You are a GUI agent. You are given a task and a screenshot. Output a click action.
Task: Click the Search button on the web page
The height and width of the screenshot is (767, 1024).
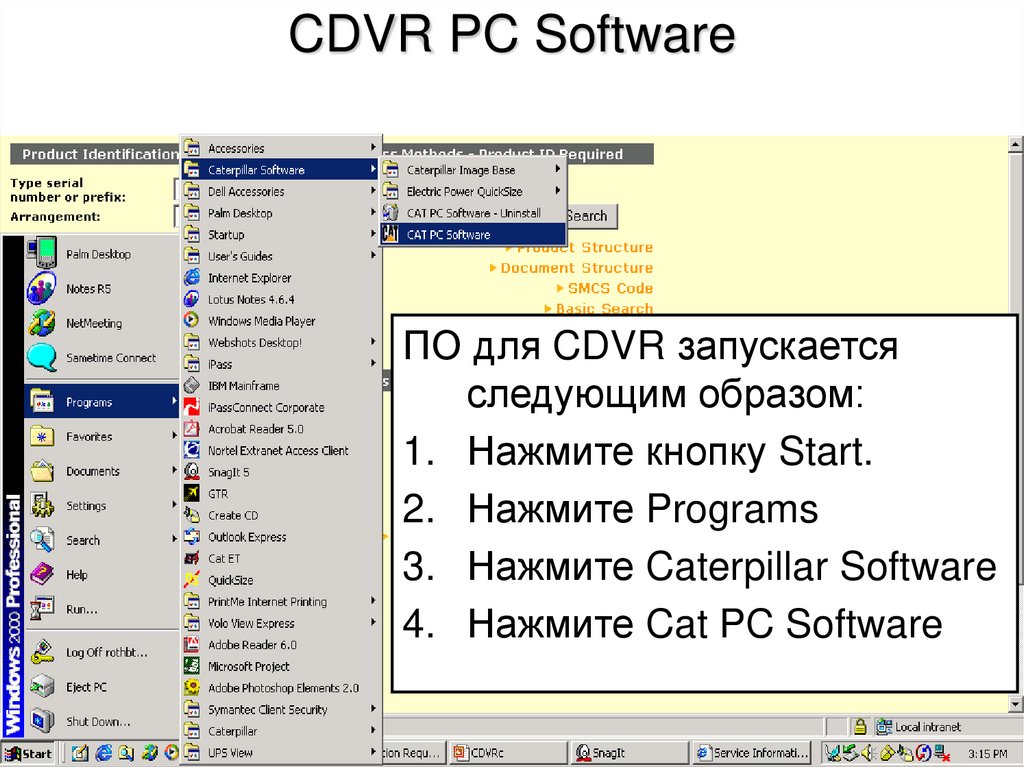(x=590, y=216)
